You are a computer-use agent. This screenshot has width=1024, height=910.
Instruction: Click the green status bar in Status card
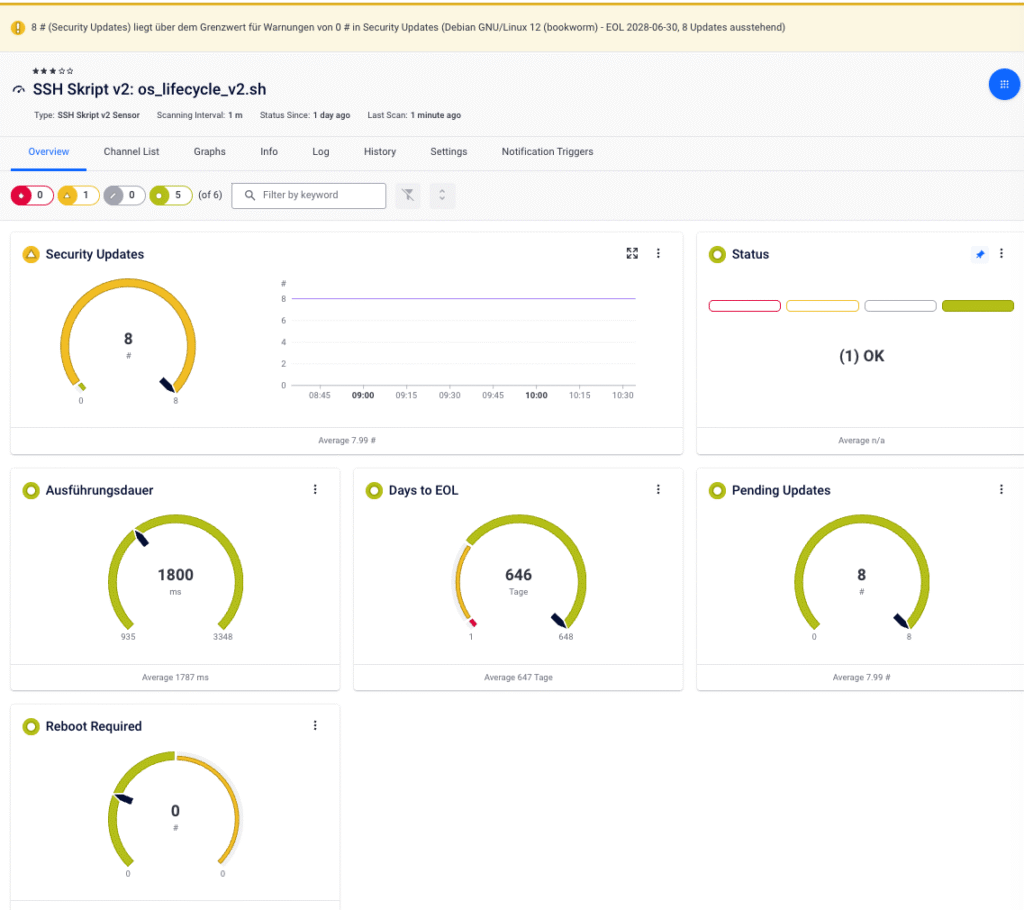pyautogui.click(x=978, y=306)
